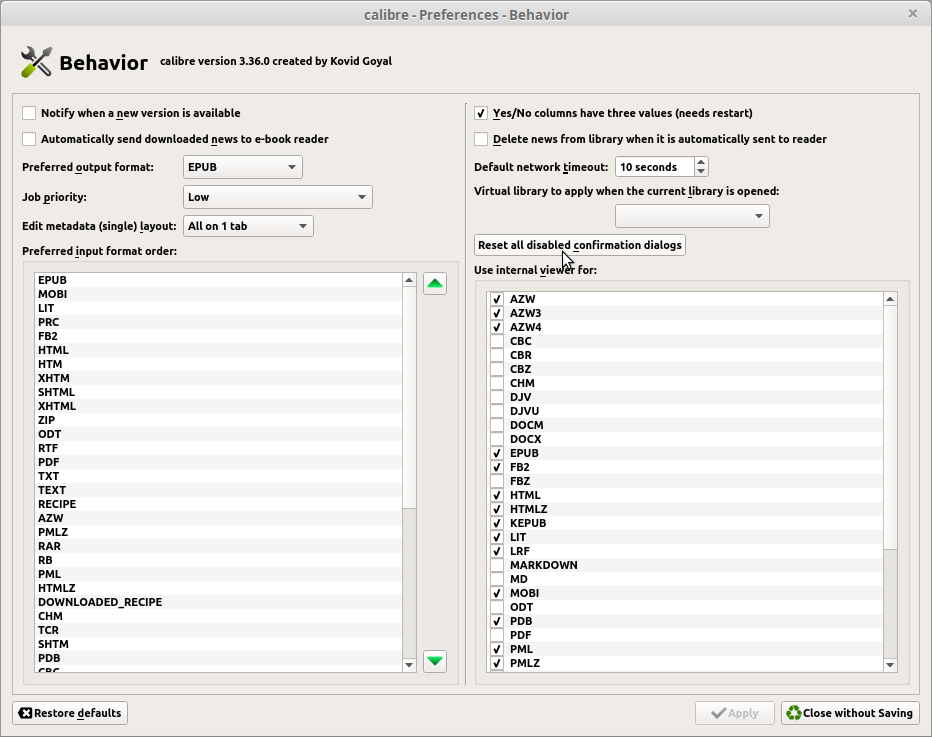Check the FBZ viewer checkbox
Image resolution: width=932 pixels, height=737 pixels.
[x=497, y=481]
